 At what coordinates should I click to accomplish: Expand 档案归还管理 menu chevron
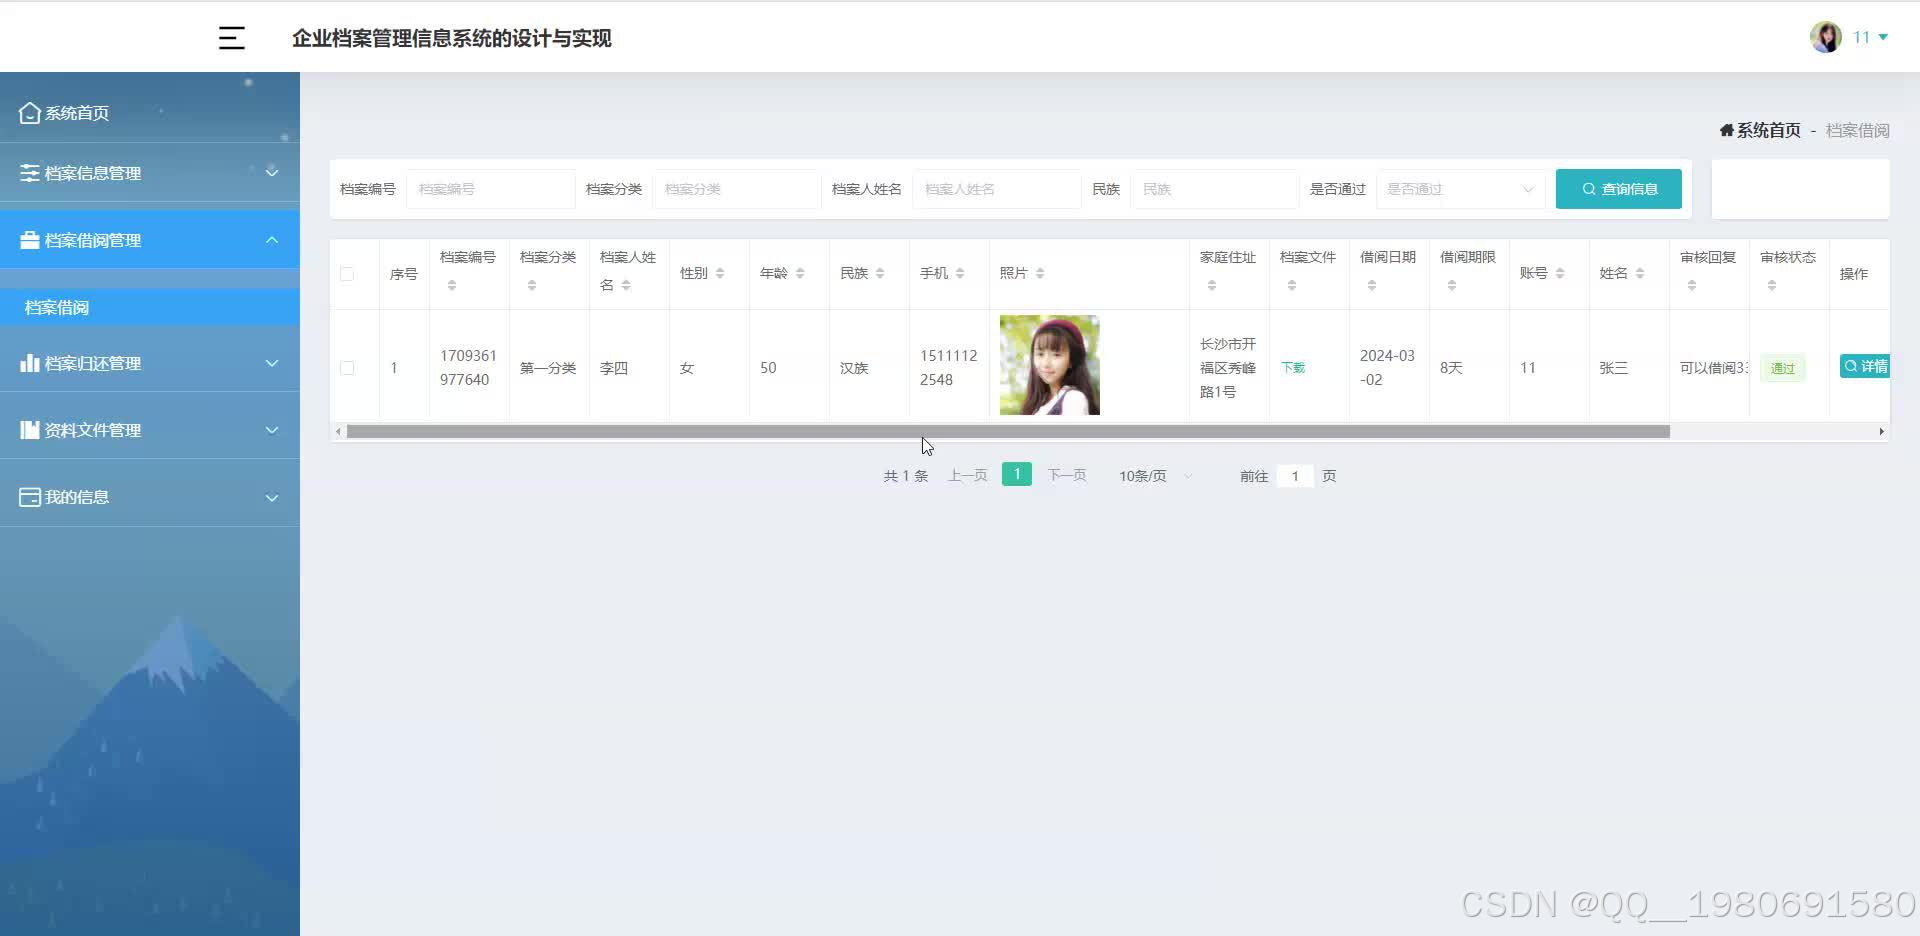tap(272, 363)
